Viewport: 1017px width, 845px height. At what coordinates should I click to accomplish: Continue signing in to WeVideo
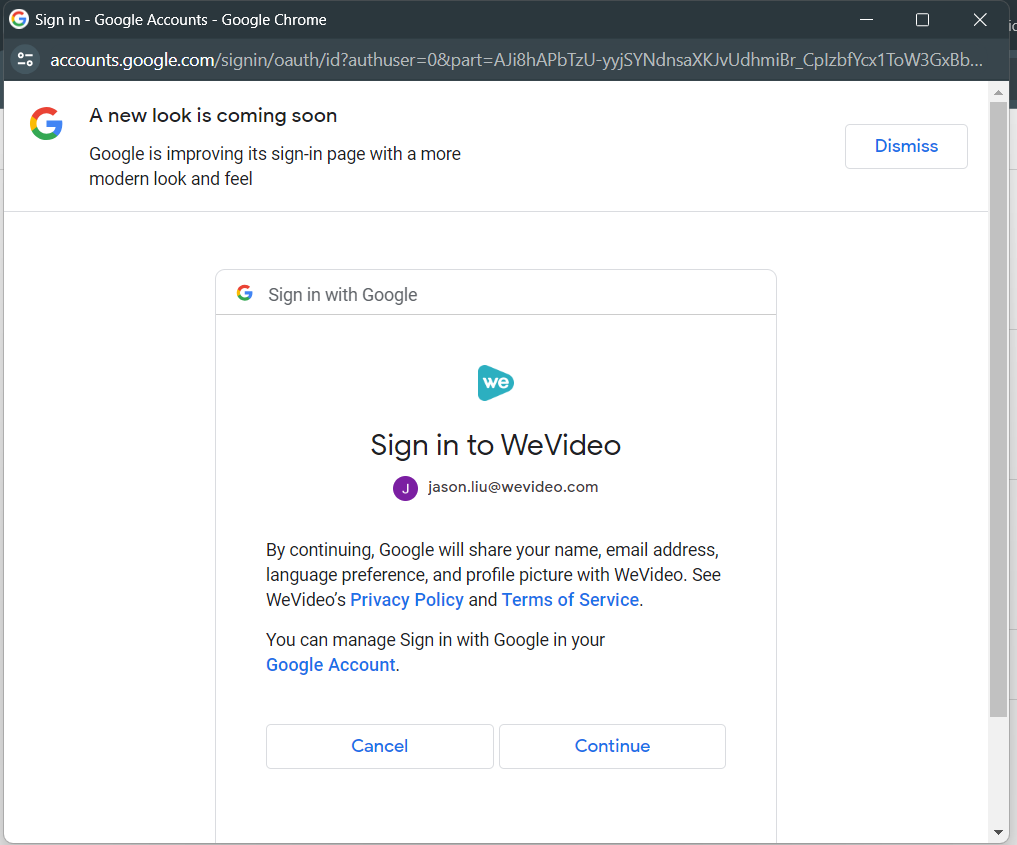pos(612,746)
